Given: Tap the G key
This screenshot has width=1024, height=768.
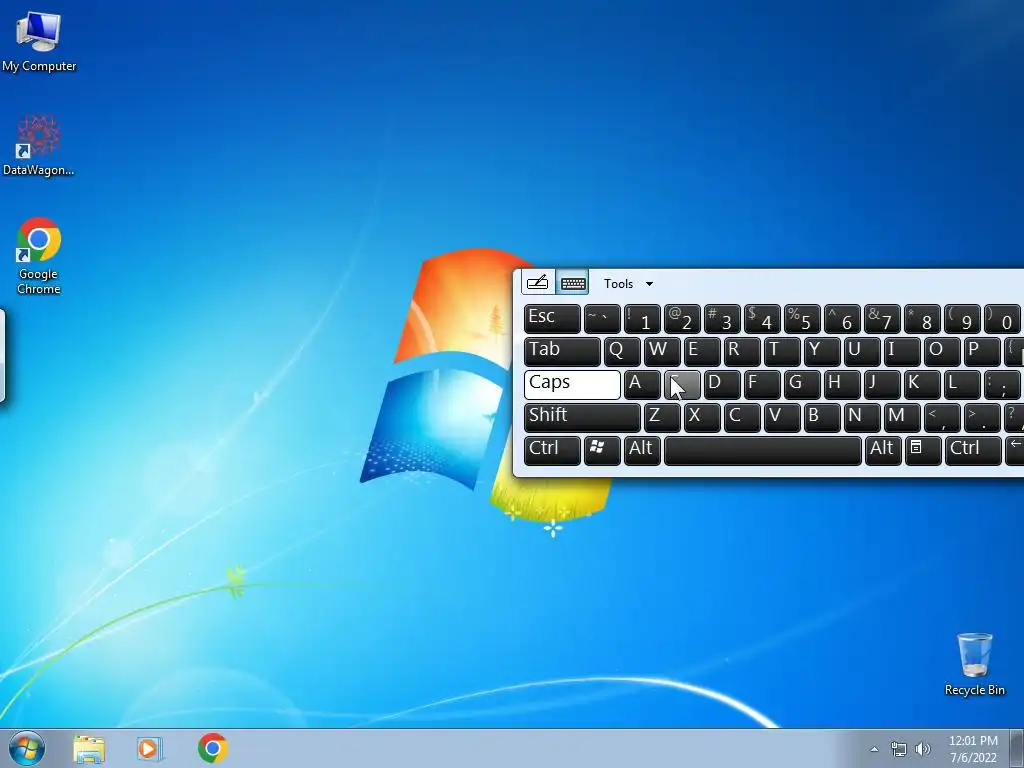Looking at the screenshot, I should [x=802, y=385].
